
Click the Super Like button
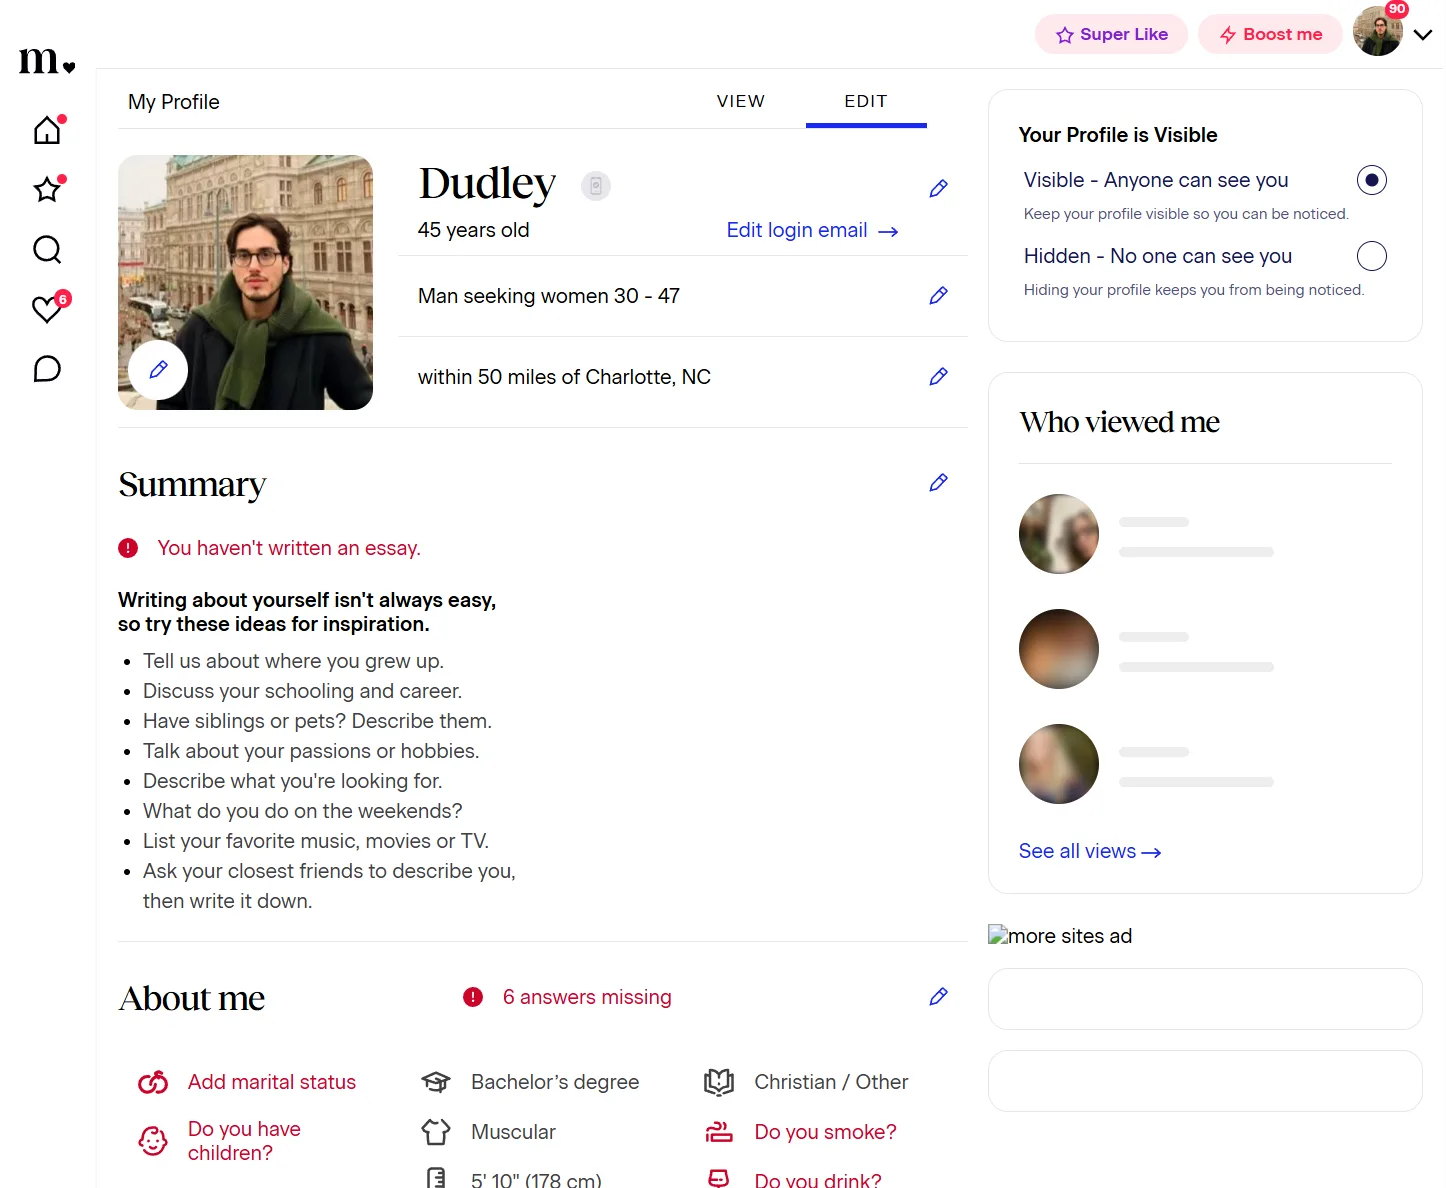(1112, 34)
